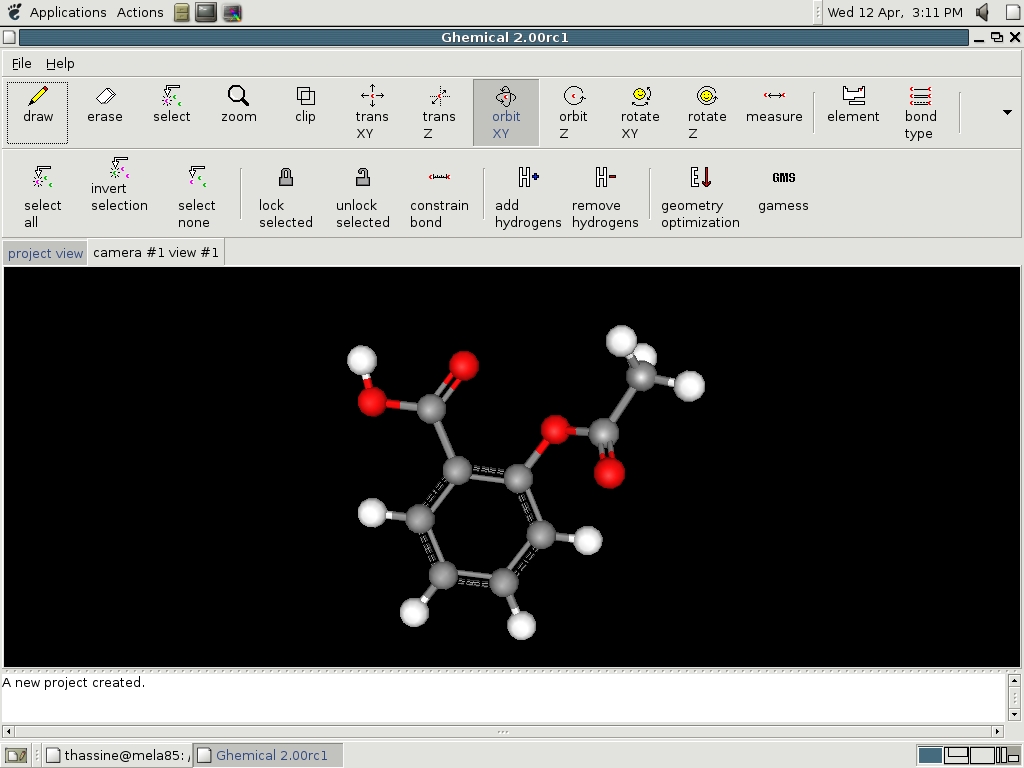Screen dimensions: 1024x768
Task: Switch to the trans XY tool
Action: 372,112
